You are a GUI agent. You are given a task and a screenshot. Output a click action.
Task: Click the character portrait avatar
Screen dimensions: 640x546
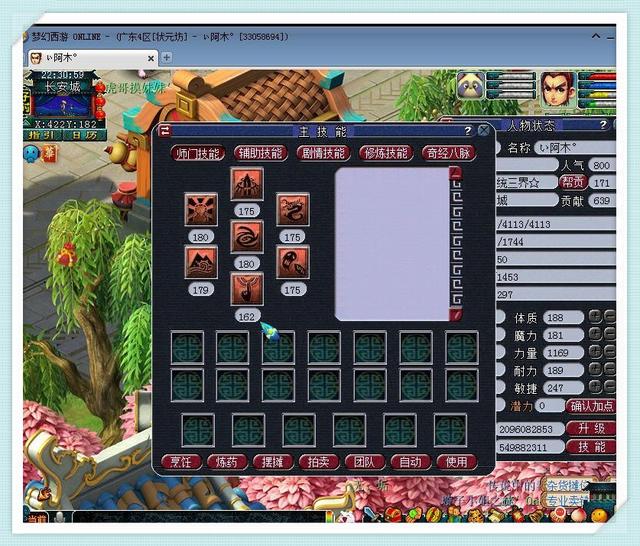[558, 90]
